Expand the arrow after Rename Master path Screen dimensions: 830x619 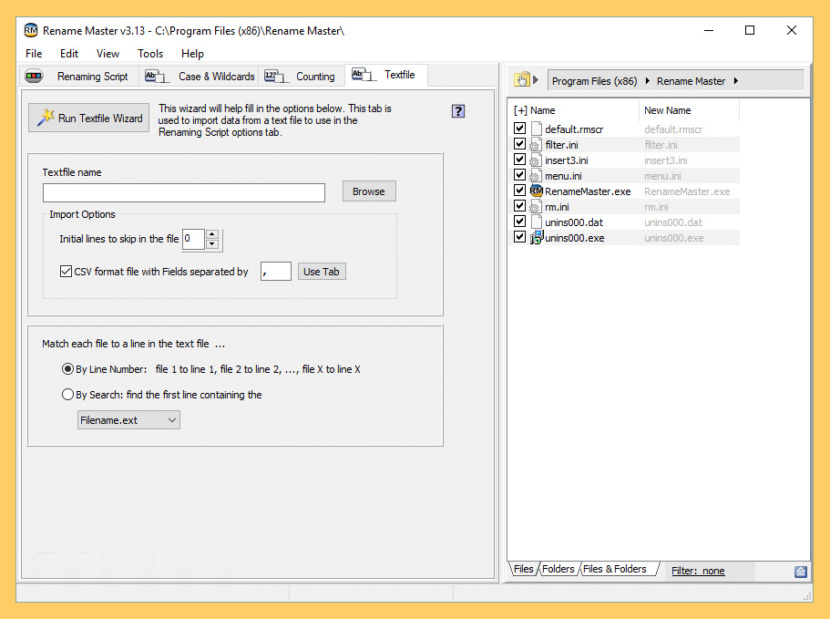click(x=737, y=81)
